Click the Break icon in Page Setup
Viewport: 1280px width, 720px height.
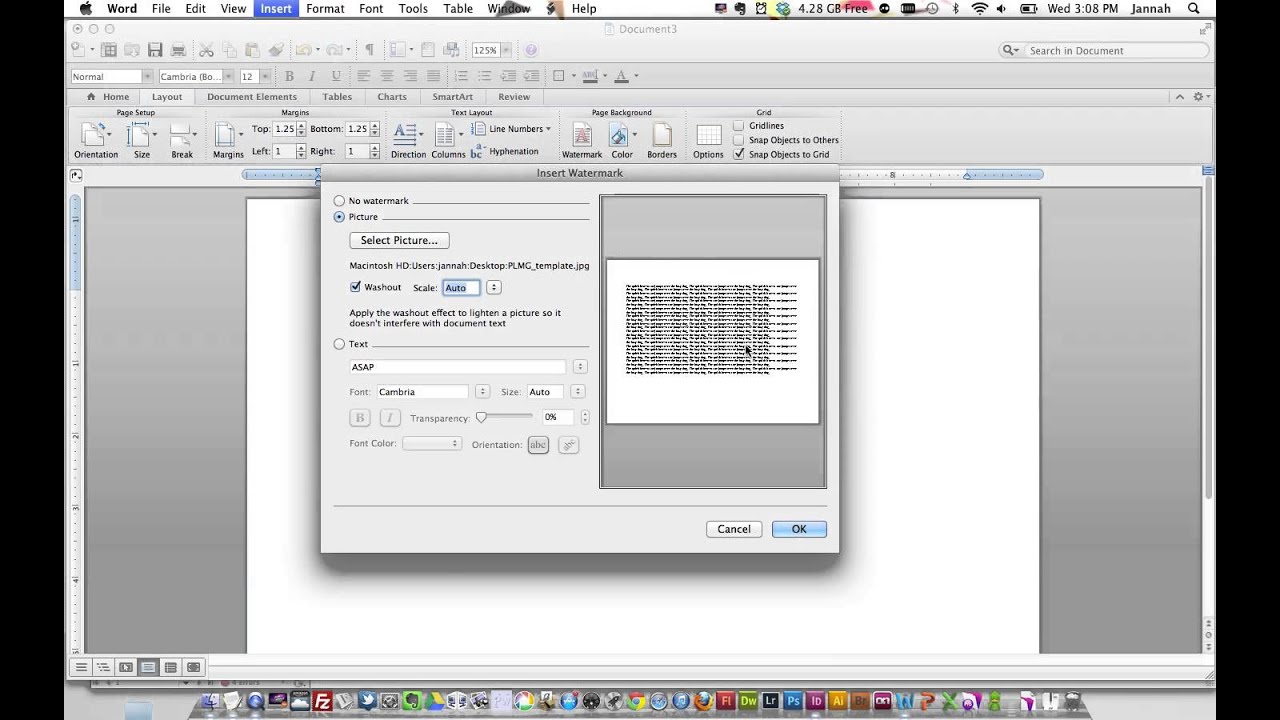pos(181,135)
